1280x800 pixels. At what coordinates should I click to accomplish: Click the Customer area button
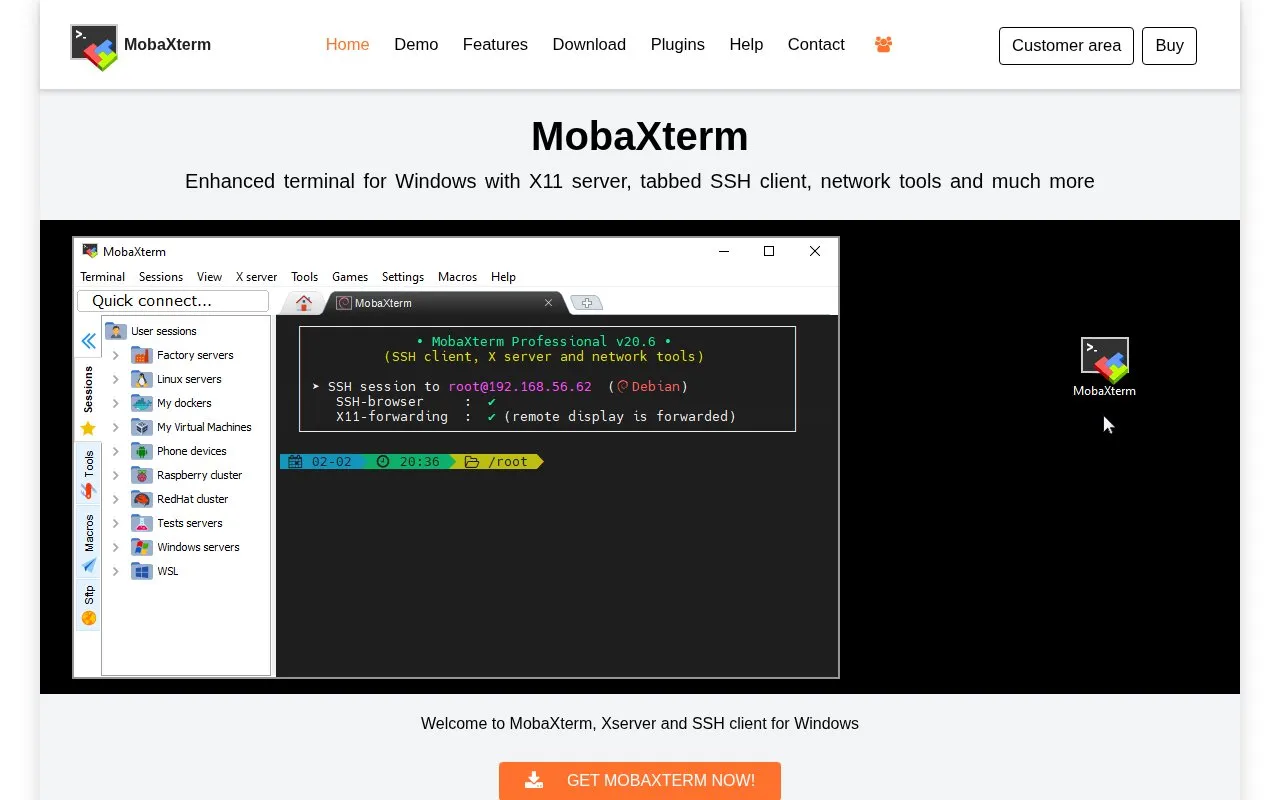pos(1066,45)
